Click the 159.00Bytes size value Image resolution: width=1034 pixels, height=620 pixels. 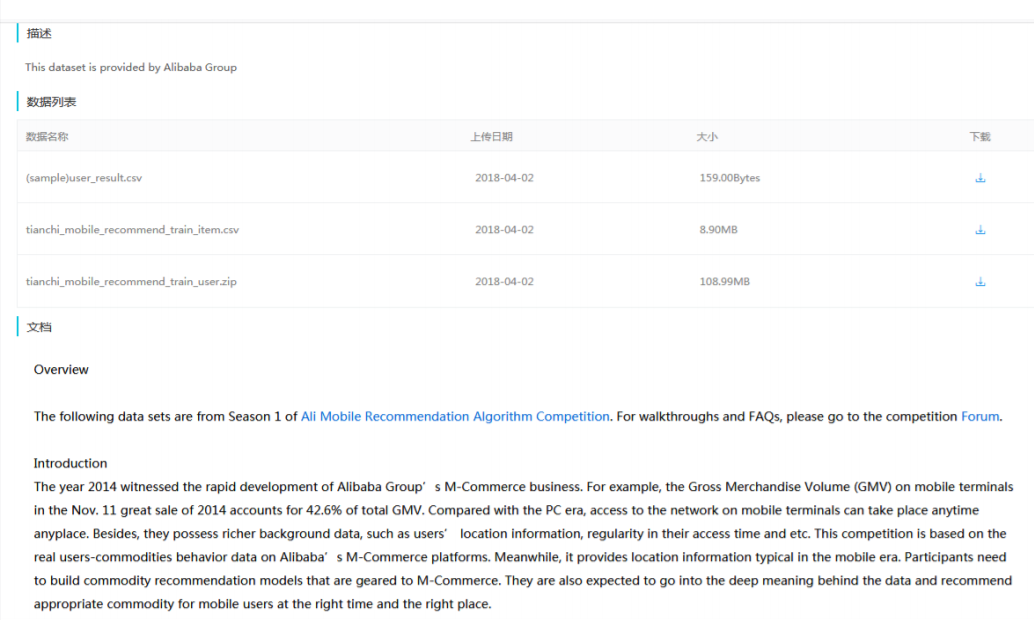pos(729,178)
